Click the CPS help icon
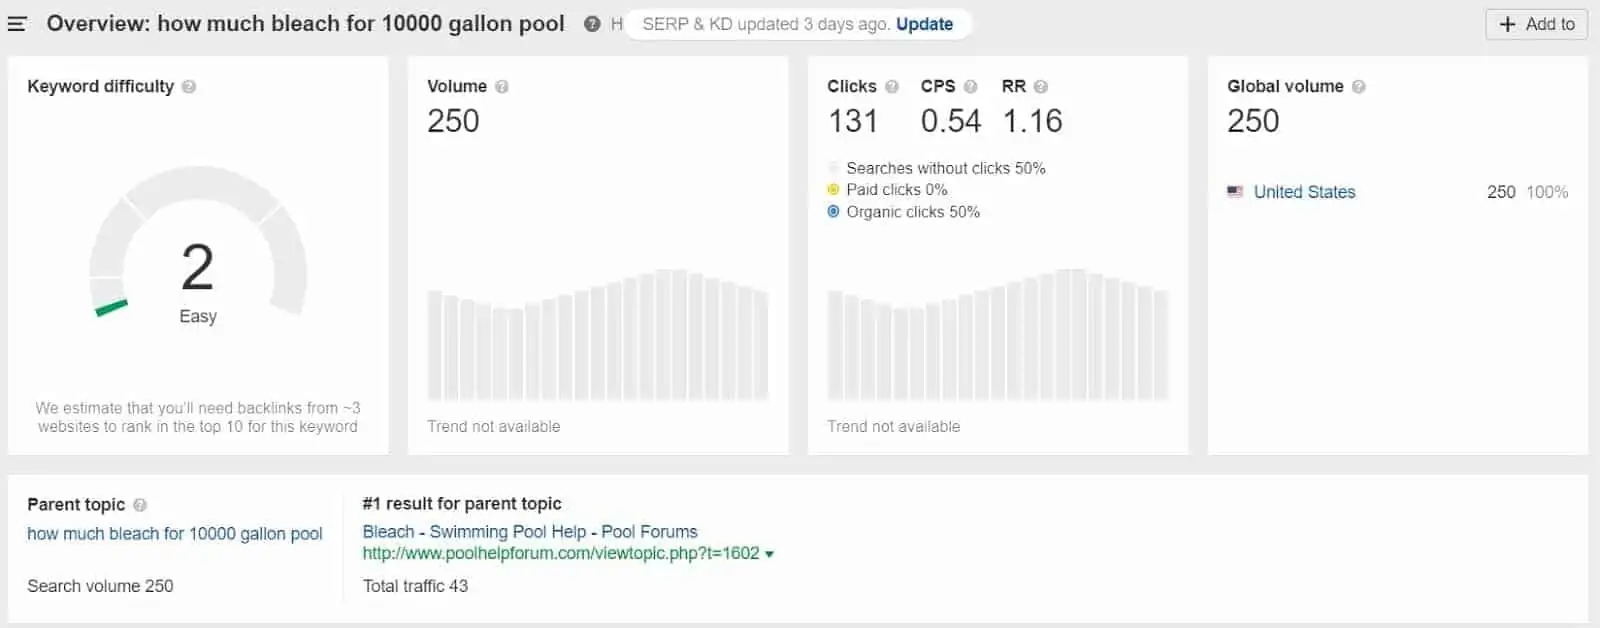 970,87
